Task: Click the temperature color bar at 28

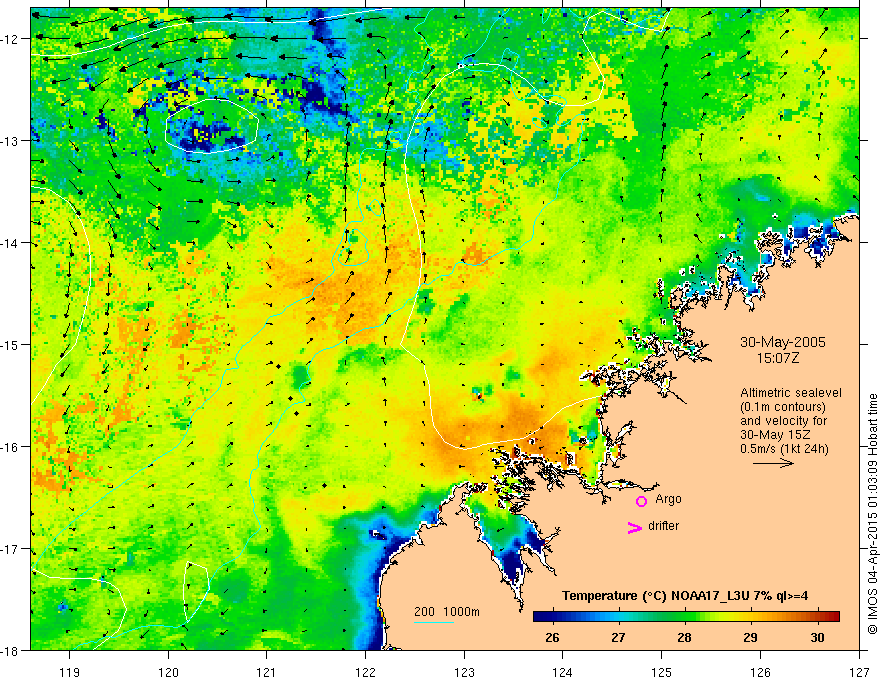Action: coord(685,616)
